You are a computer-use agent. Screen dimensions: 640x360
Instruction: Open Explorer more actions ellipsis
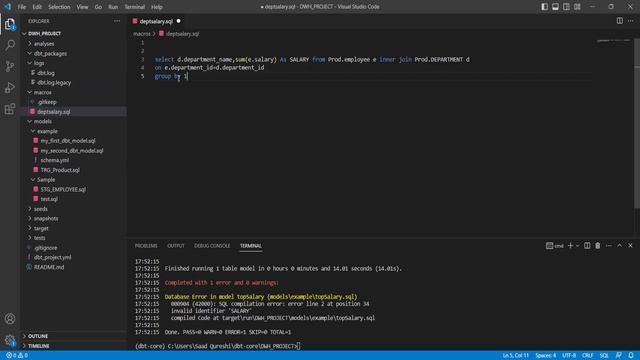coord(117,21)
